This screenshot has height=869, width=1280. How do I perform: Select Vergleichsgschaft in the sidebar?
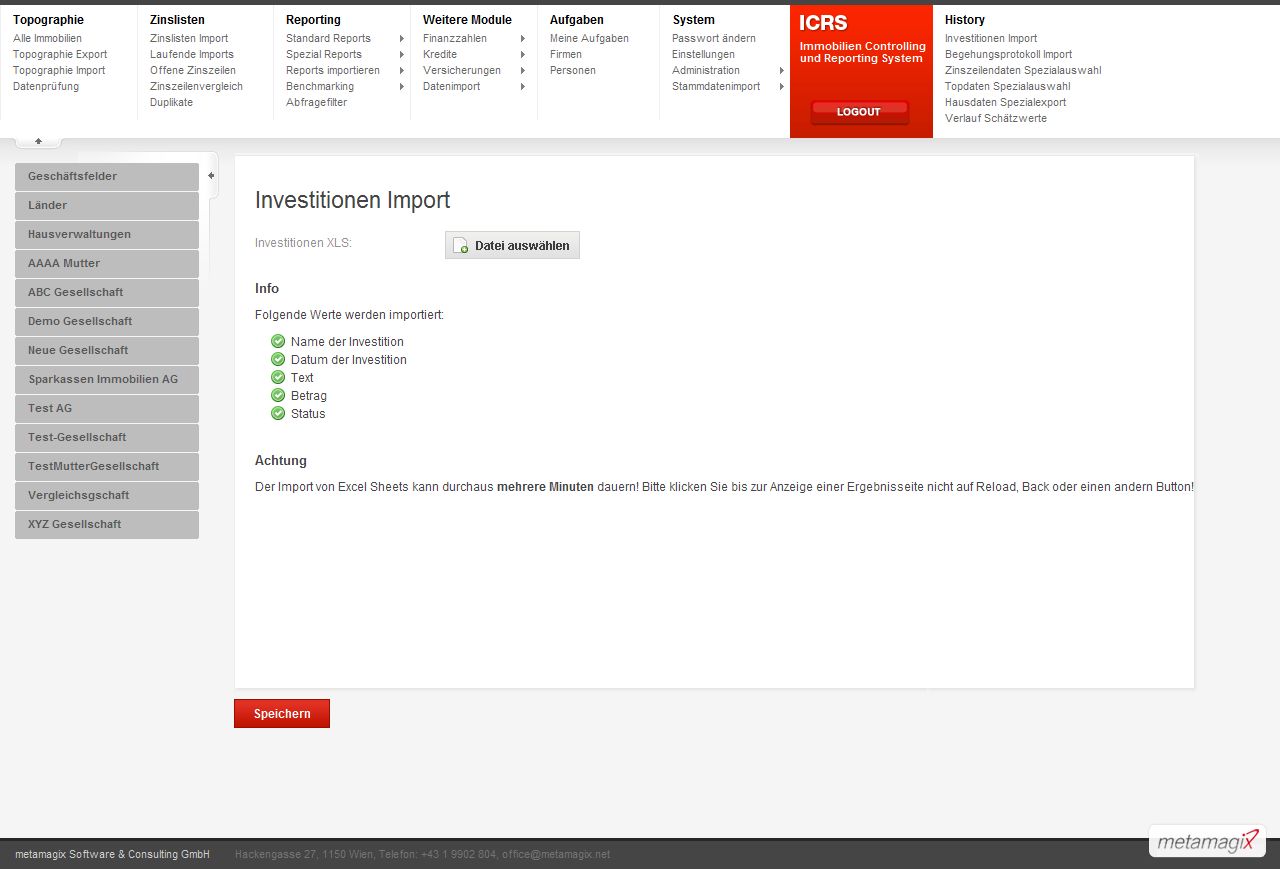[107, 496]
